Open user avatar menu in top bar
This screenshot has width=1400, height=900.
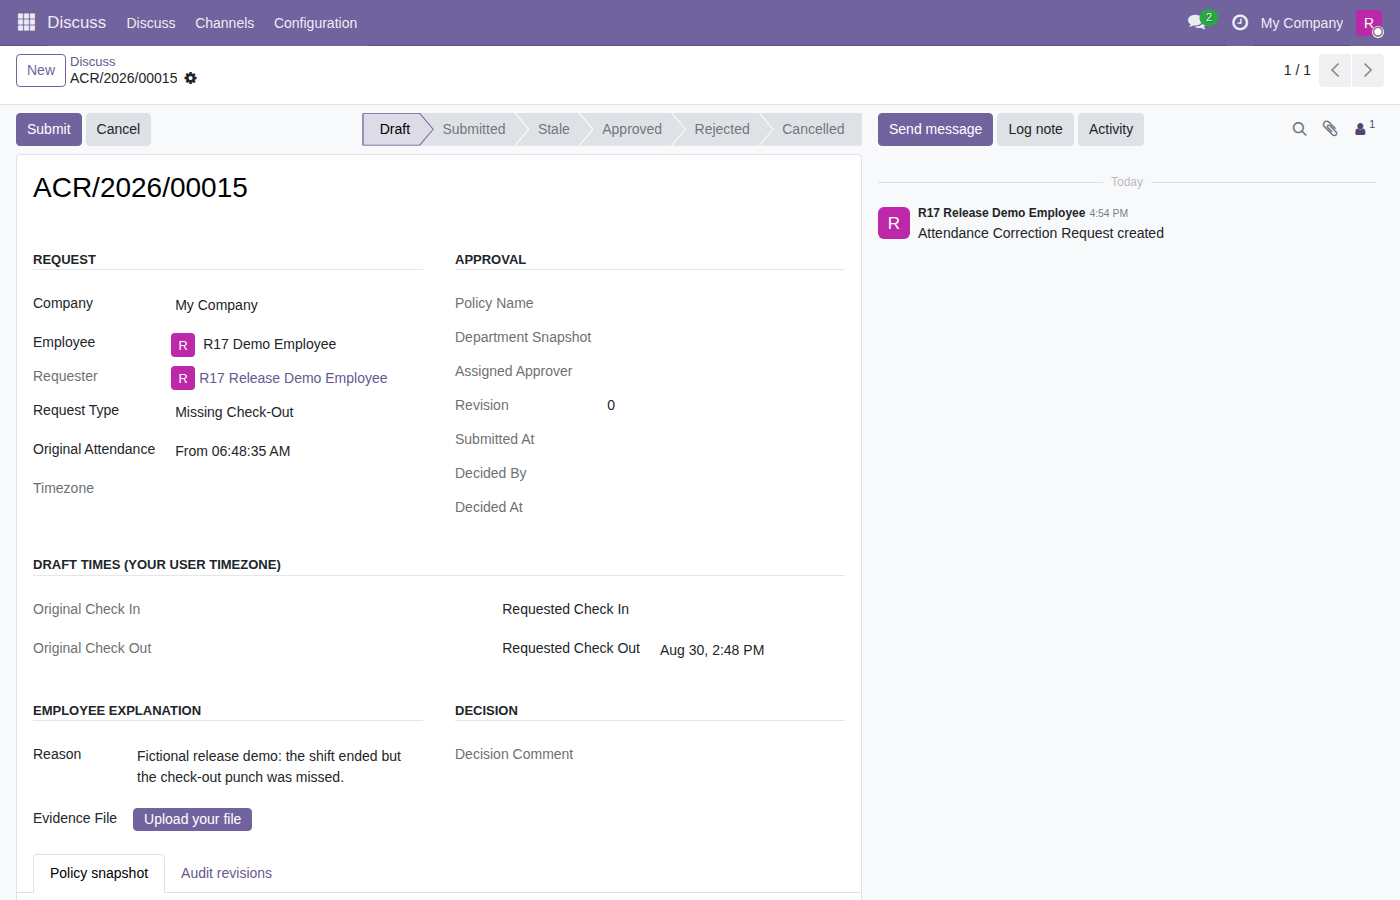pyautogui.click(x=1369, y=22)
